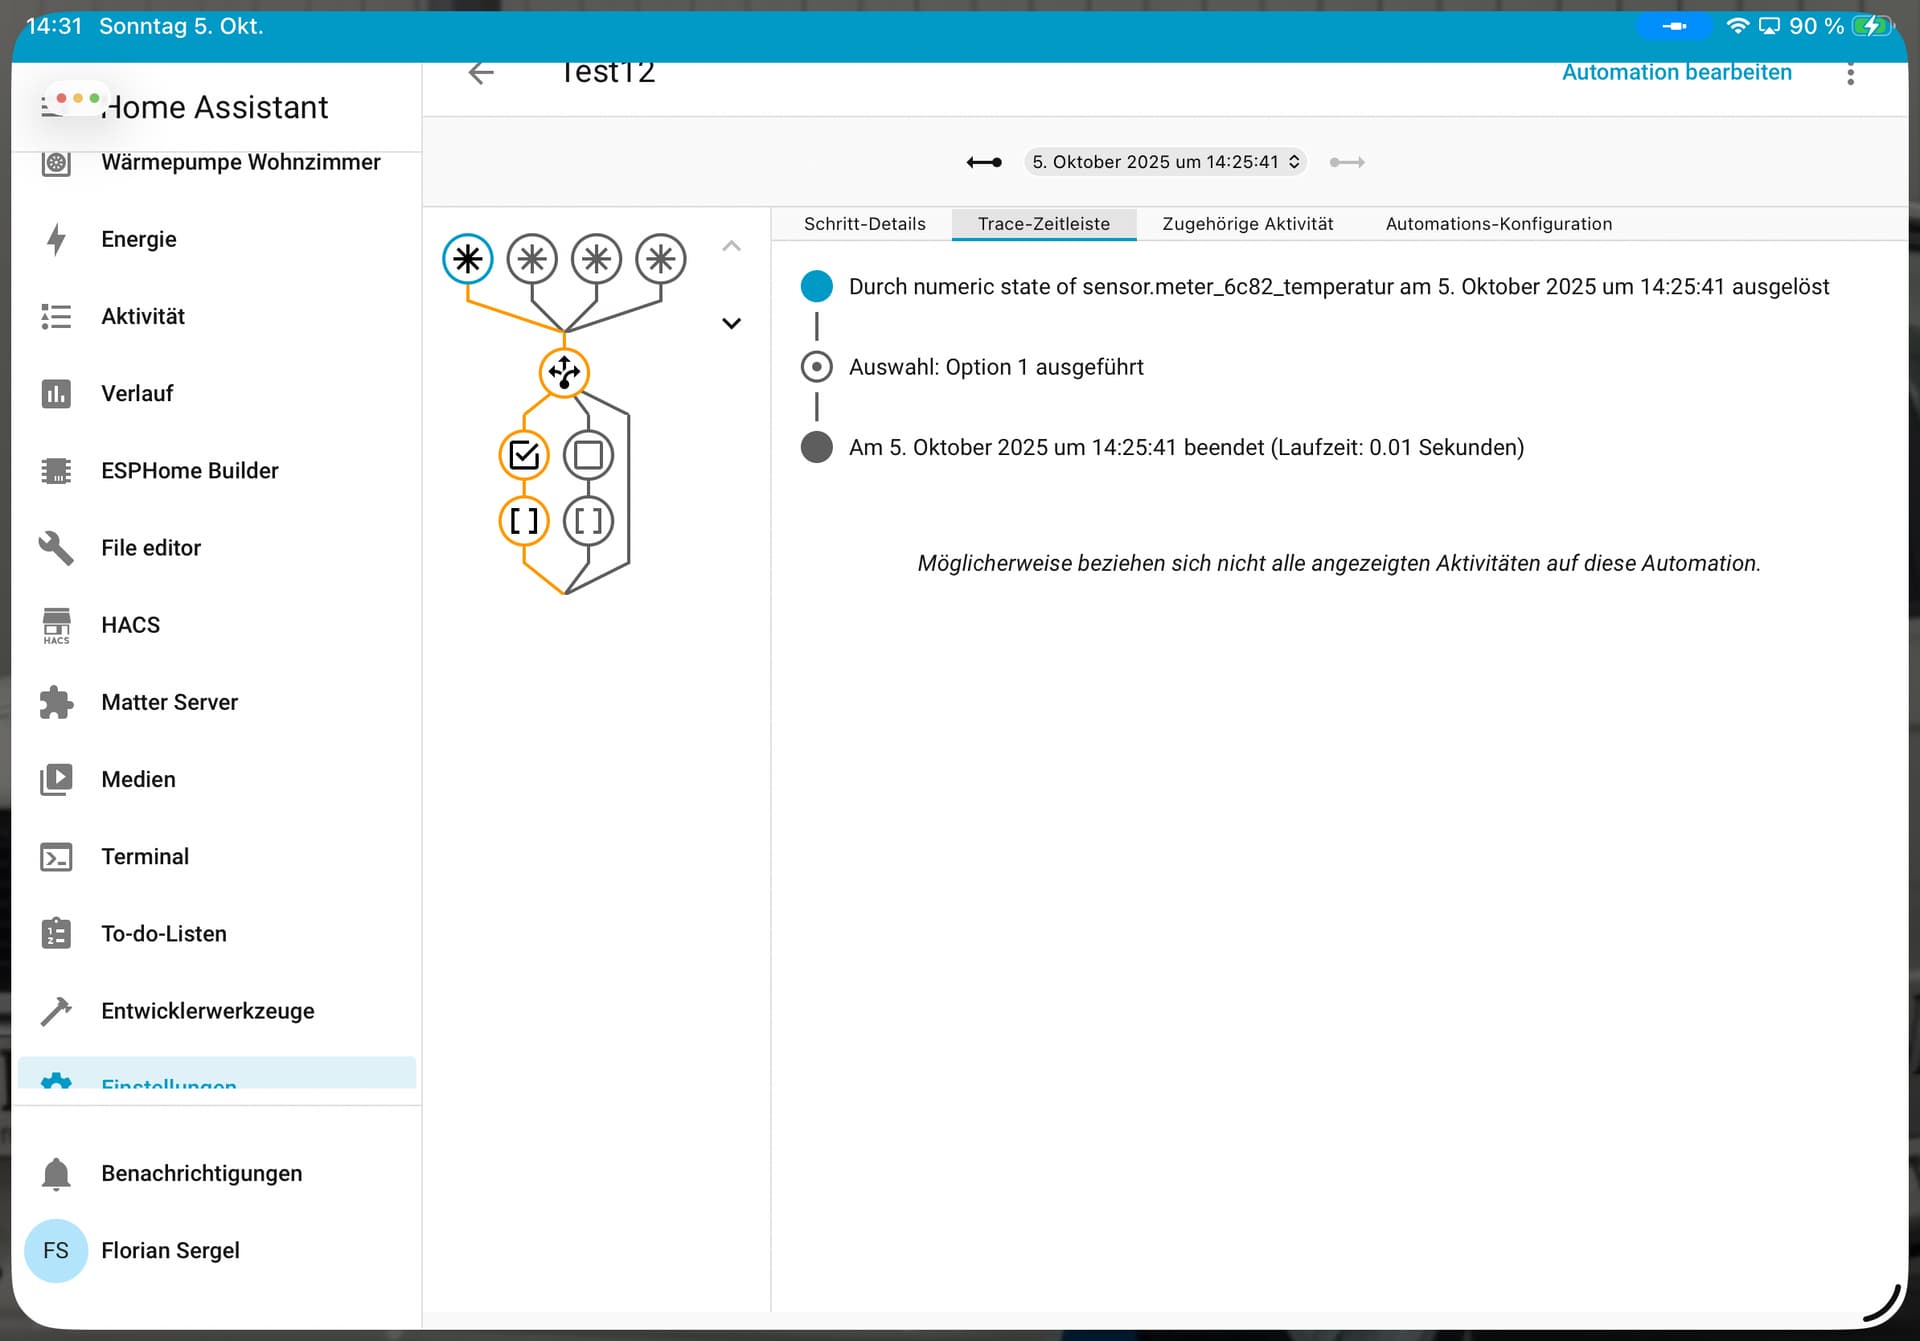
Task: Click the Automation bearbeiten link
Action: coord(1676,73)
